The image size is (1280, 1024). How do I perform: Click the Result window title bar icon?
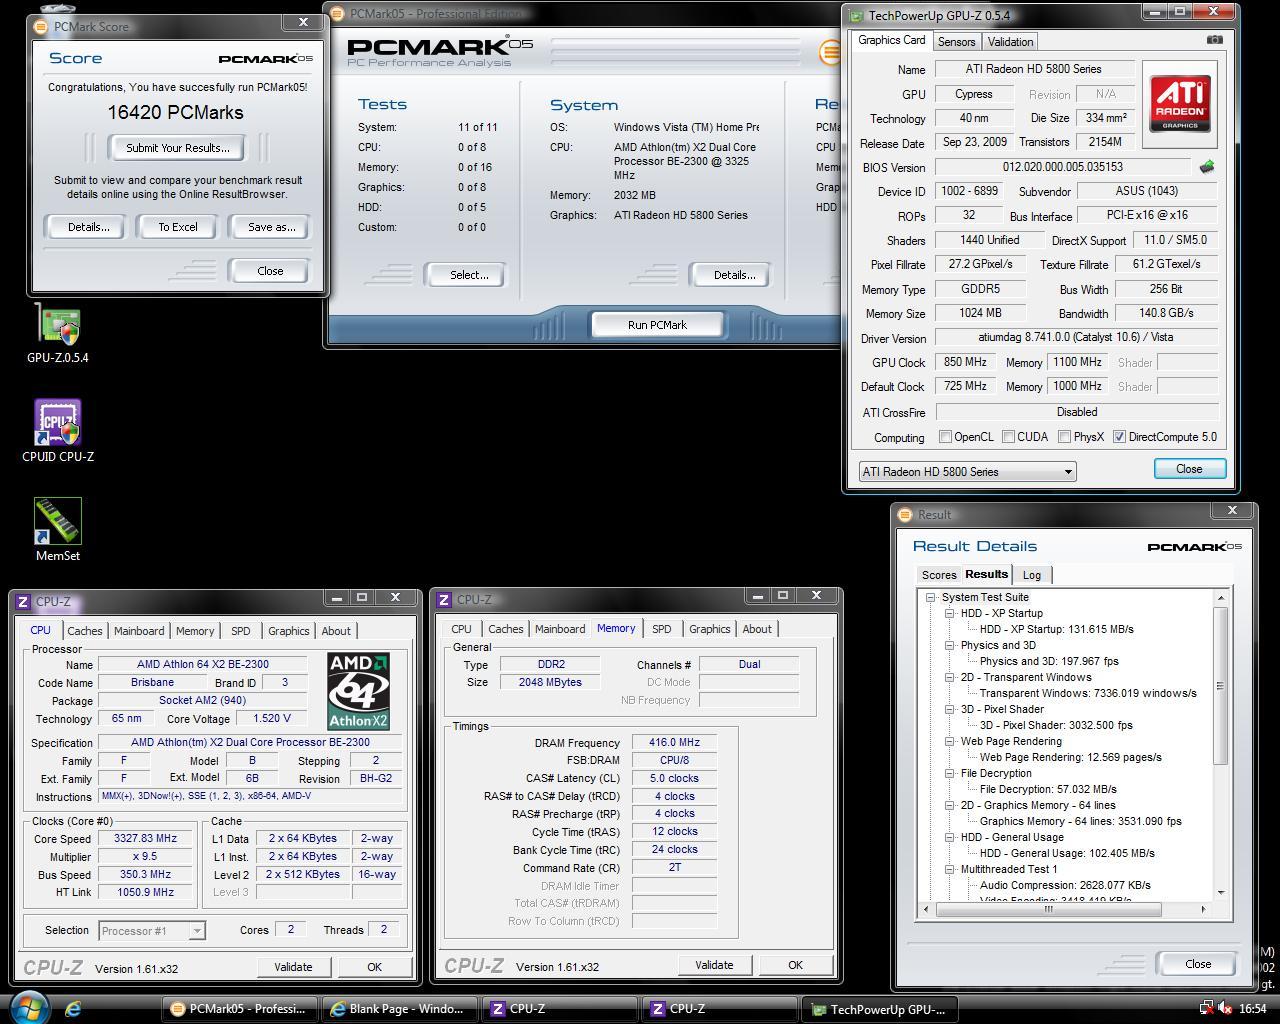[905, 514]
